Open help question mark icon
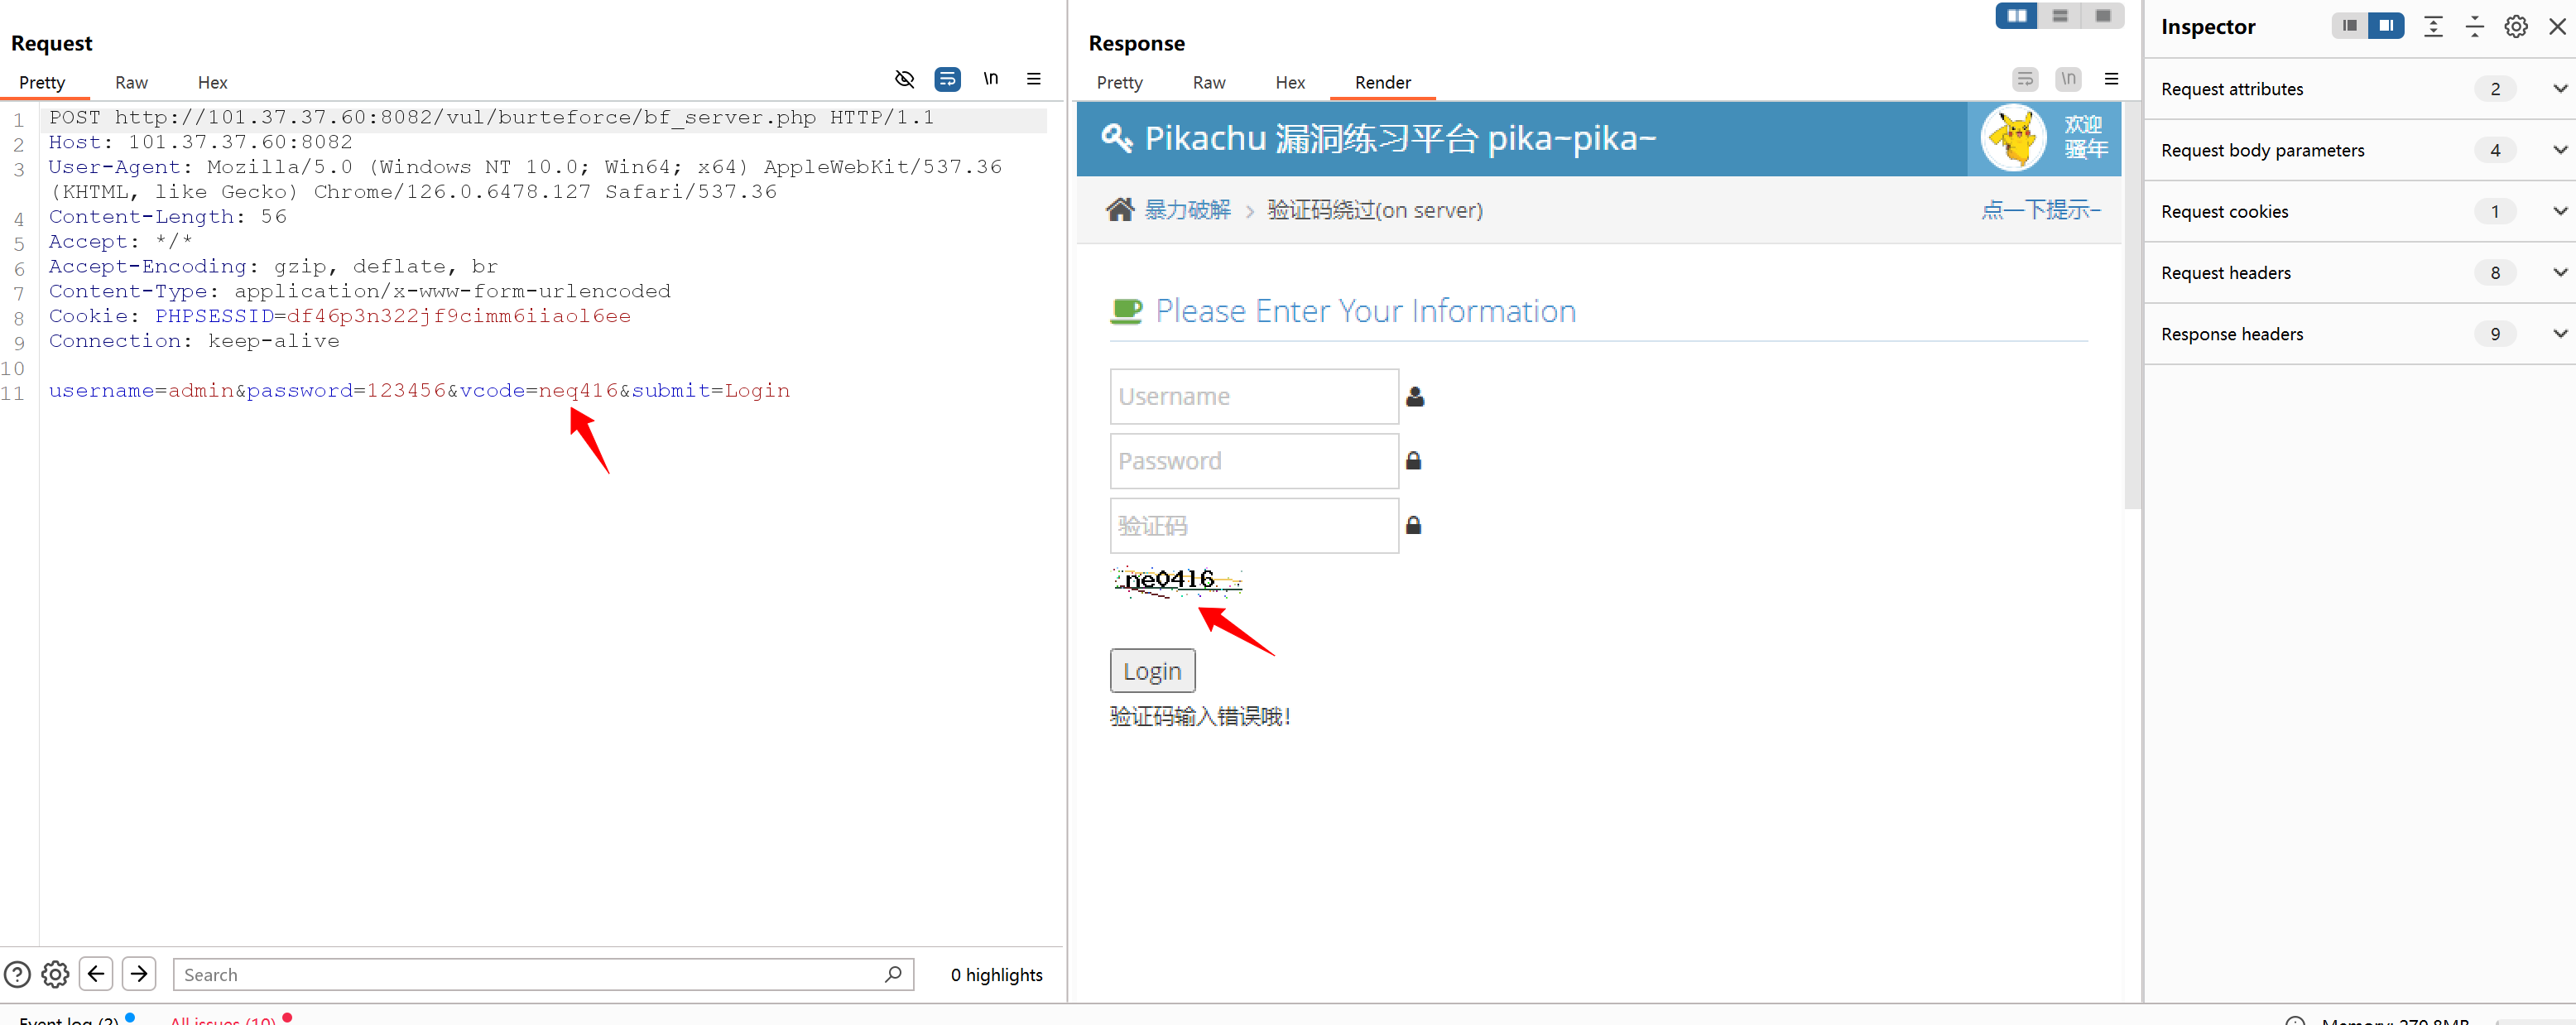 (x=17, y=974)
